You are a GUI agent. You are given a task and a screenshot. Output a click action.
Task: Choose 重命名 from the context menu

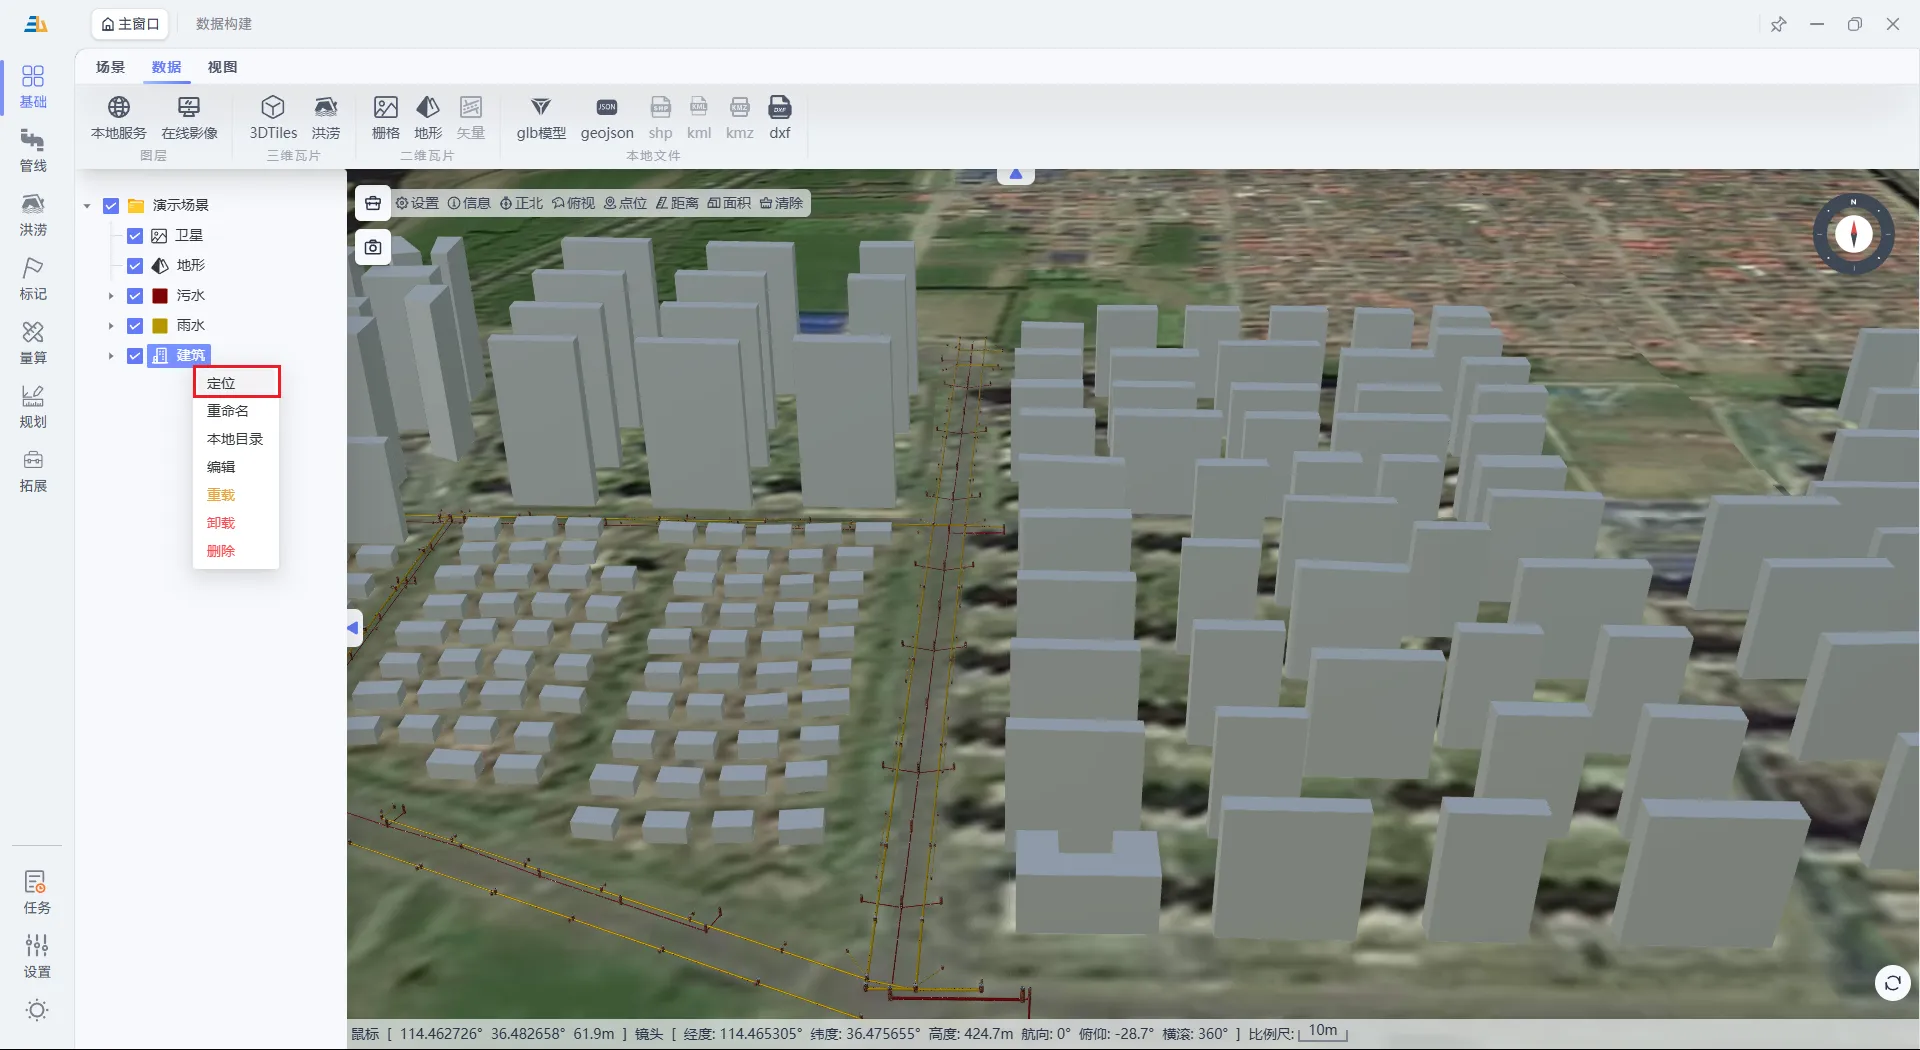tap(236, 411)
